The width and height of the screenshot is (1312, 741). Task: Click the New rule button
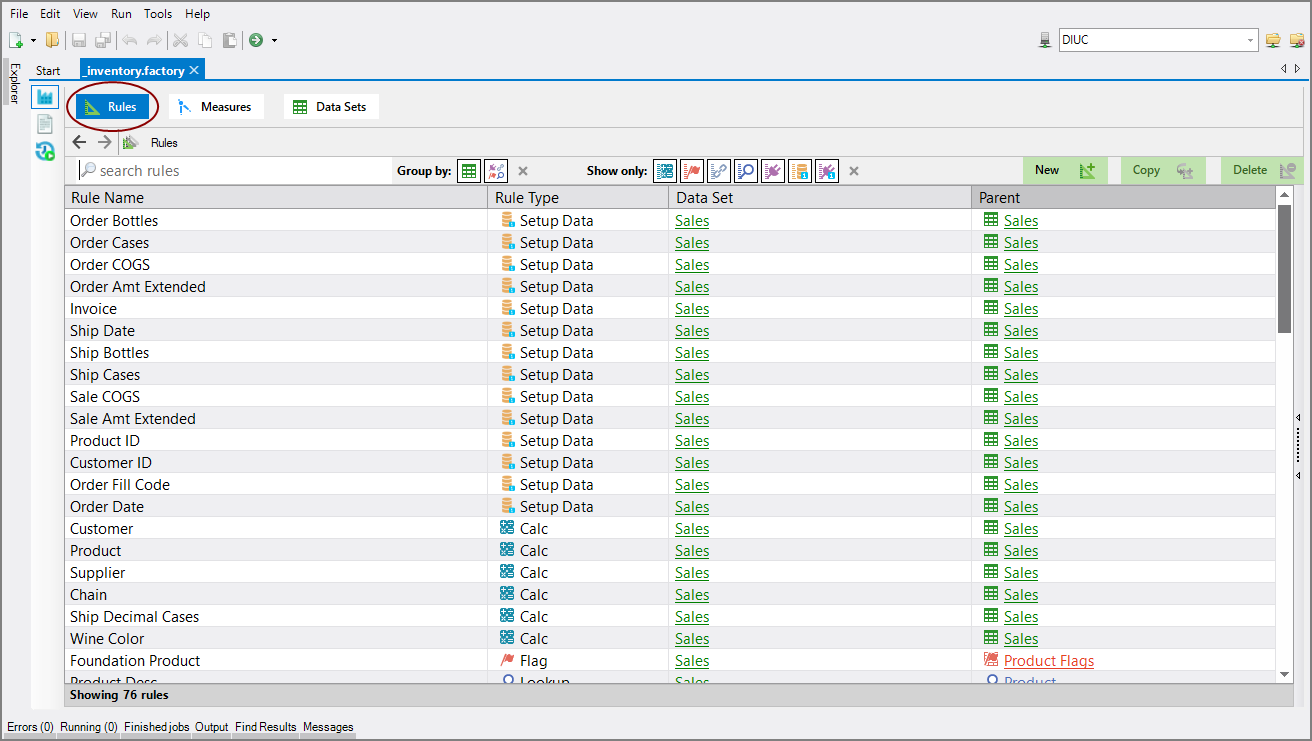click(x=1064, y=170)
